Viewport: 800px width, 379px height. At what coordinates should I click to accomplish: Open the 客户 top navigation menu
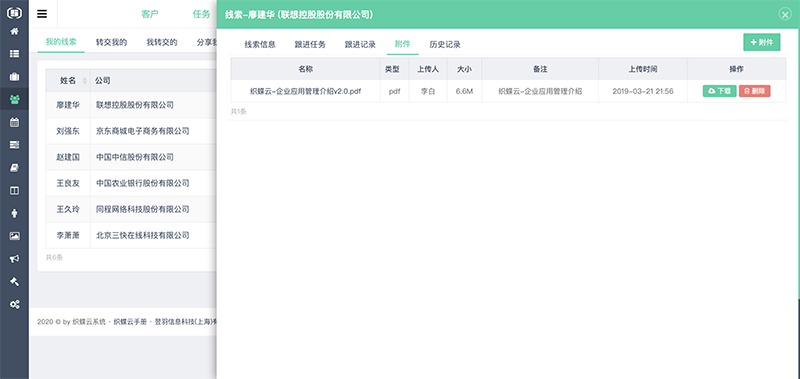coord(149,14)
